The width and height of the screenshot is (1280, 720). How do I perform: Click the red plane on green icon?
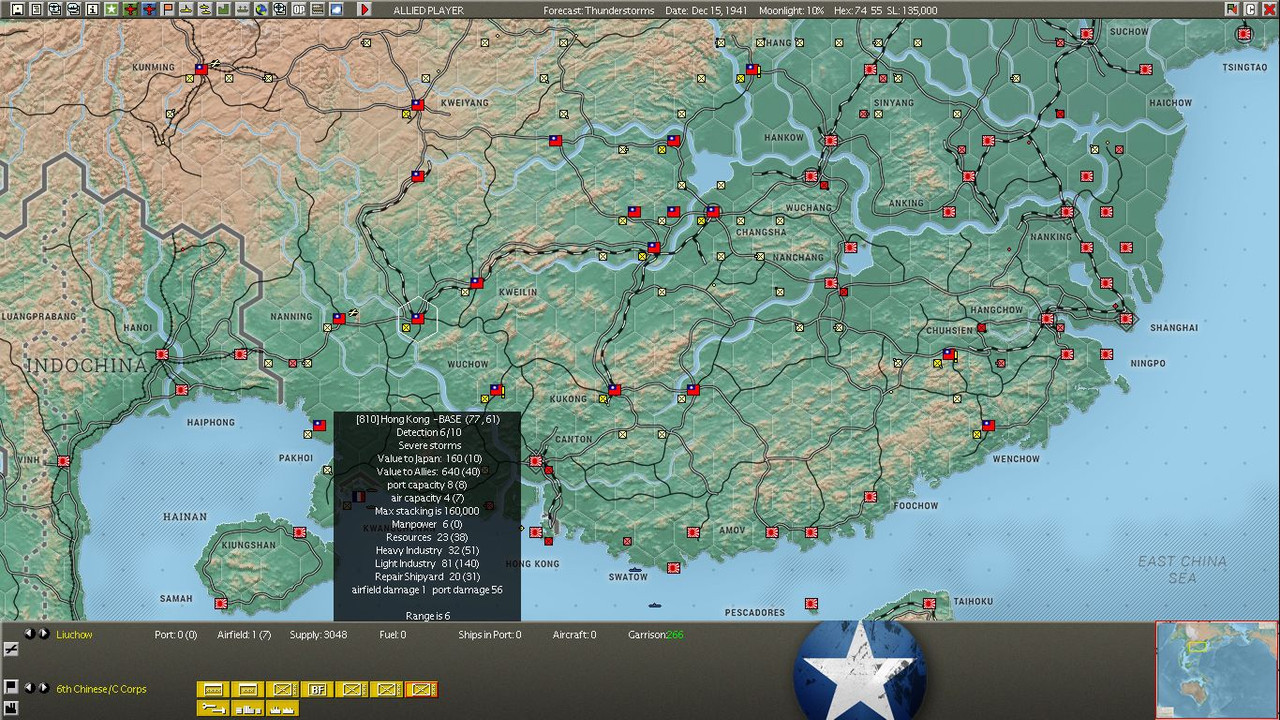130,9
